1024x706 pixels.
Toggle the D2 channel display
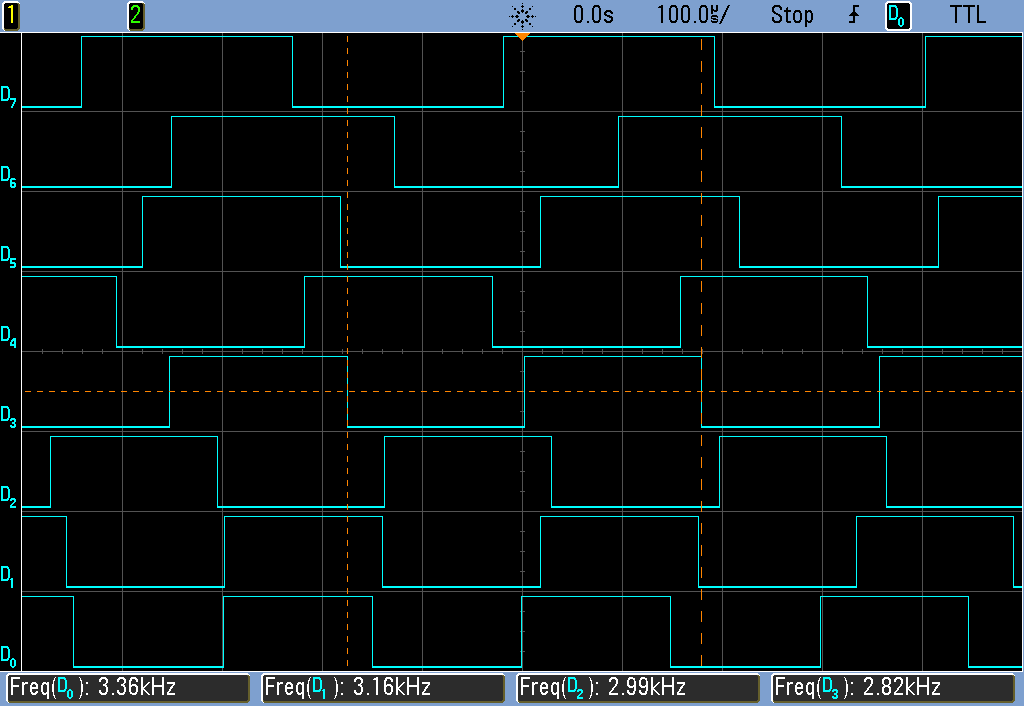10,497
